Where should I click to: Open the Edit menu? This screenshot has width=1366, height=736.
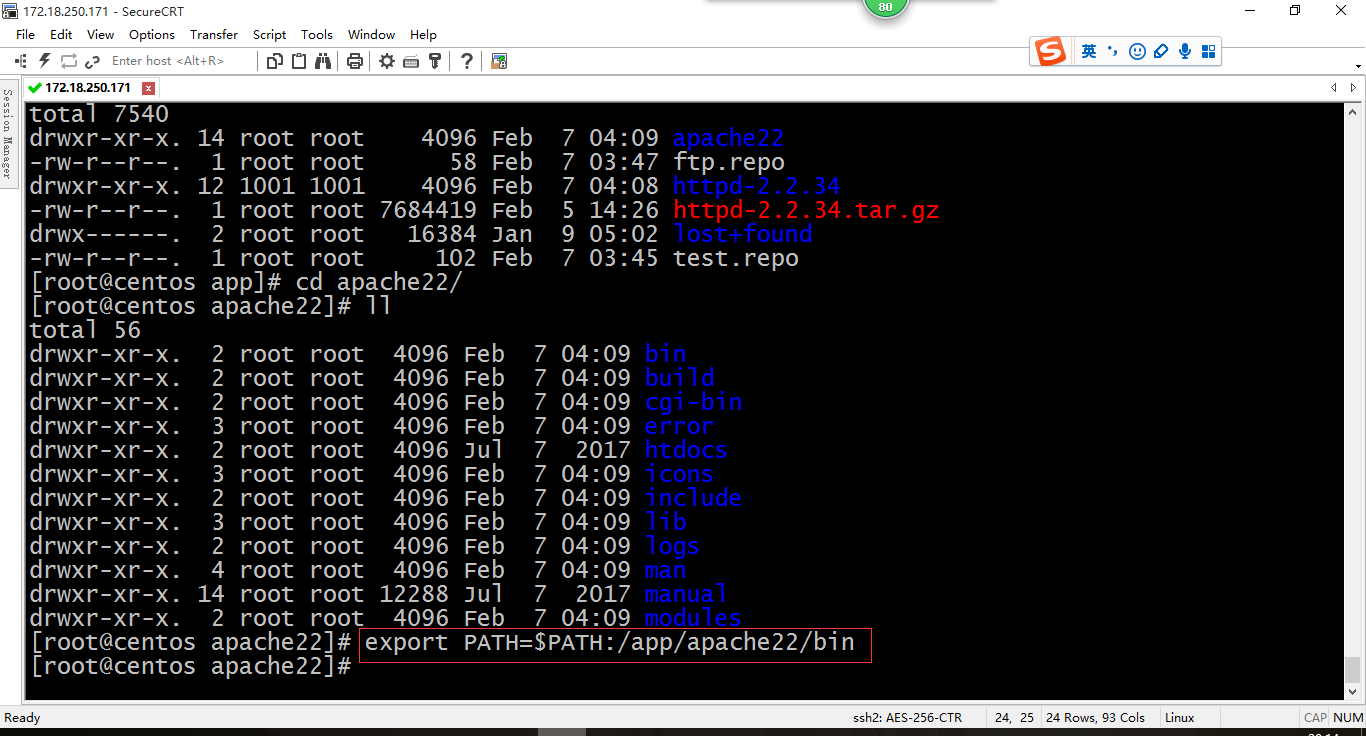61,34
